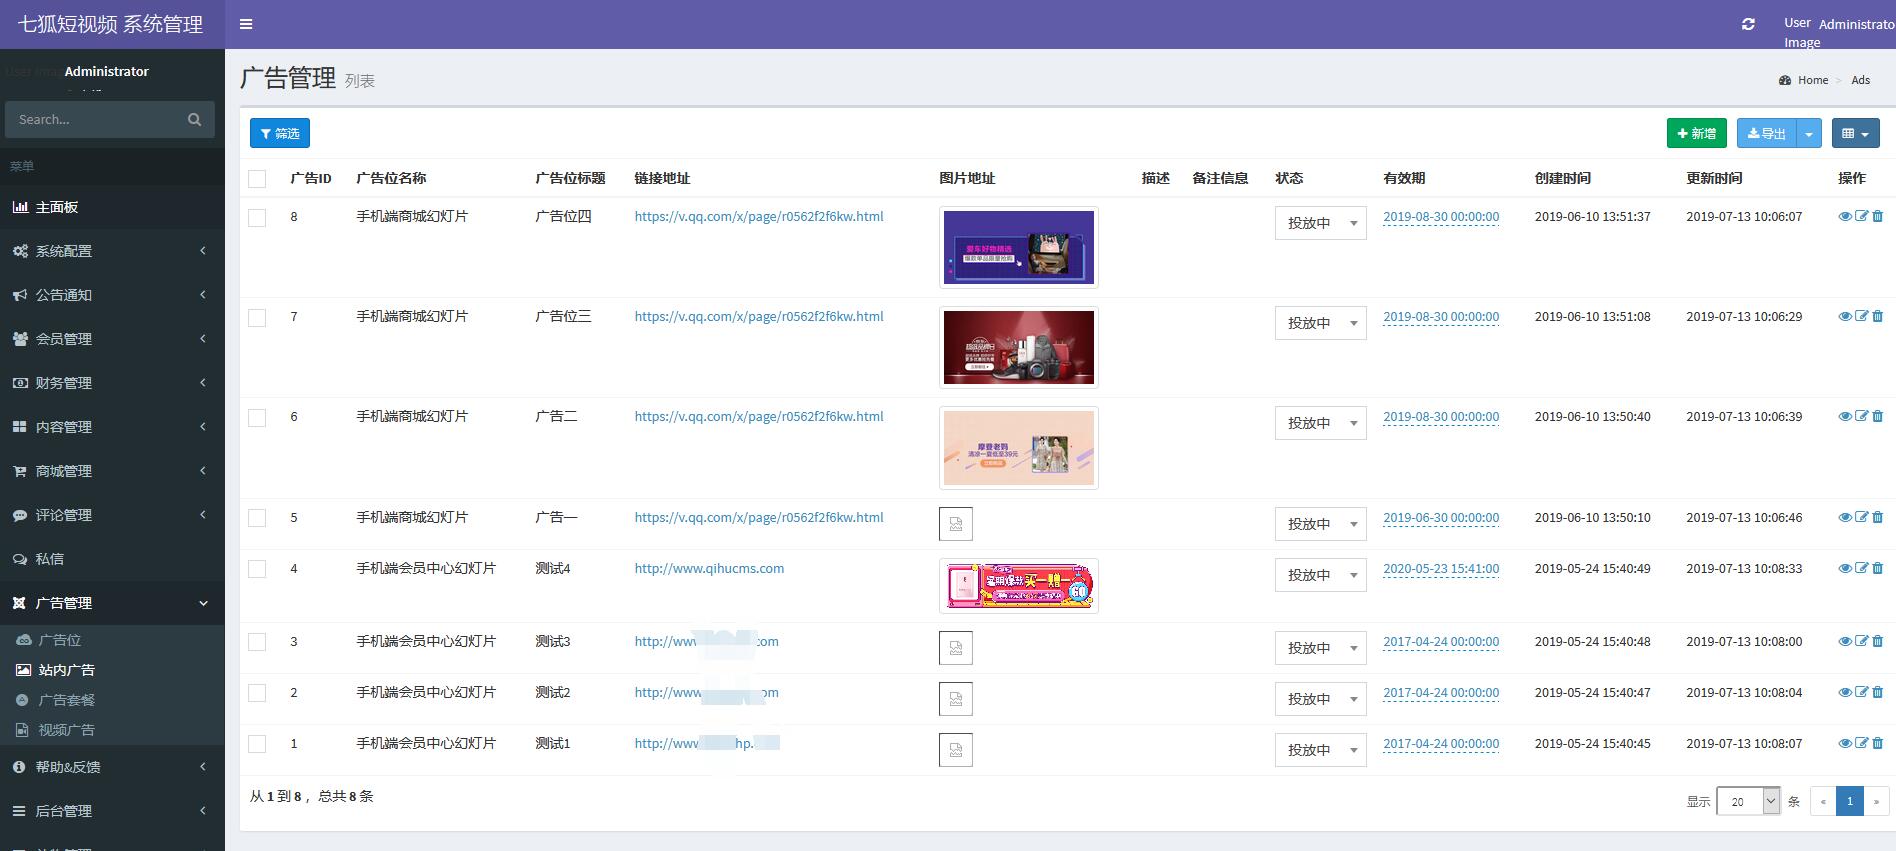Open status dropdown for ad ID 8
Viewport: 1896px width, 851px height.
pos(1320,223)
